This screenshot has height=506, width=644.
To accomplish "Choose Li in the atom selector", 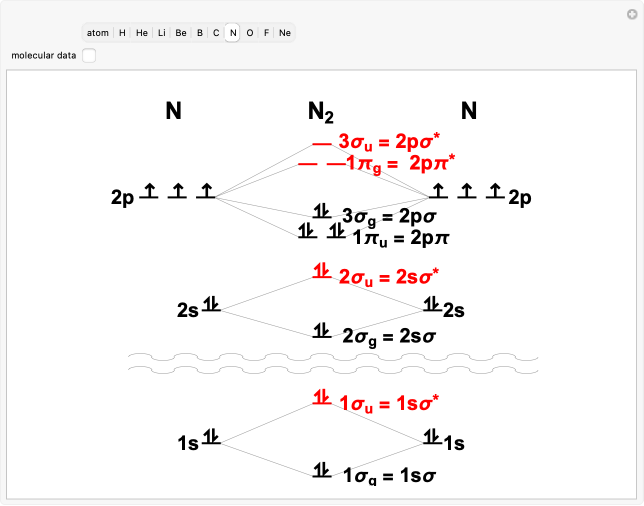I will click(162, 33).
